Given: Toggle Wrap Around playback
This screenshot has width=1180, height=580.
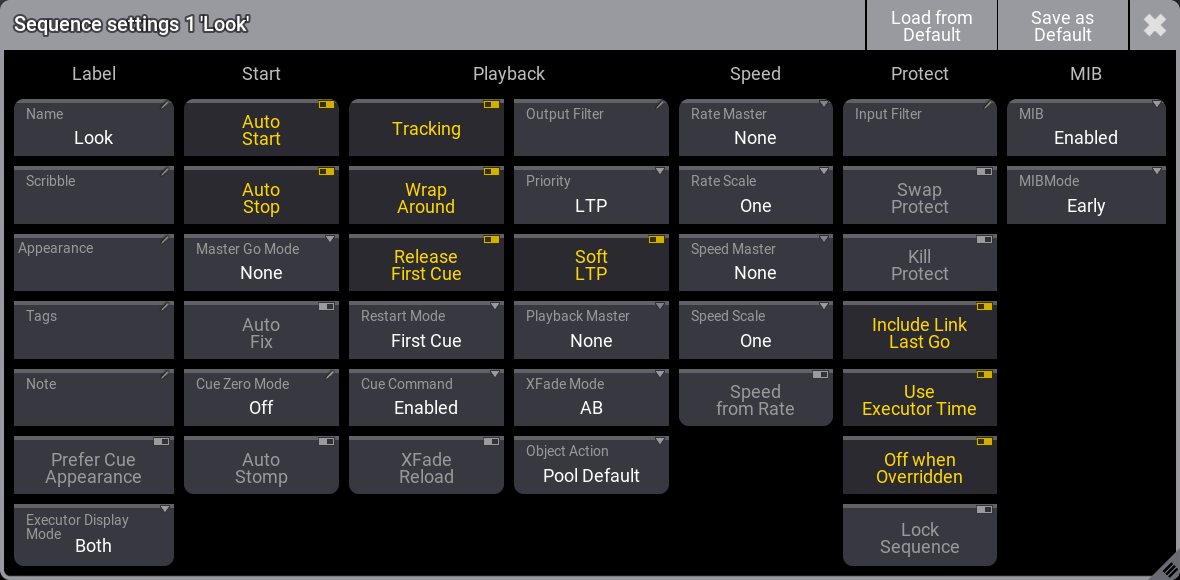Looking at the screenshot, I should [426, 198].
